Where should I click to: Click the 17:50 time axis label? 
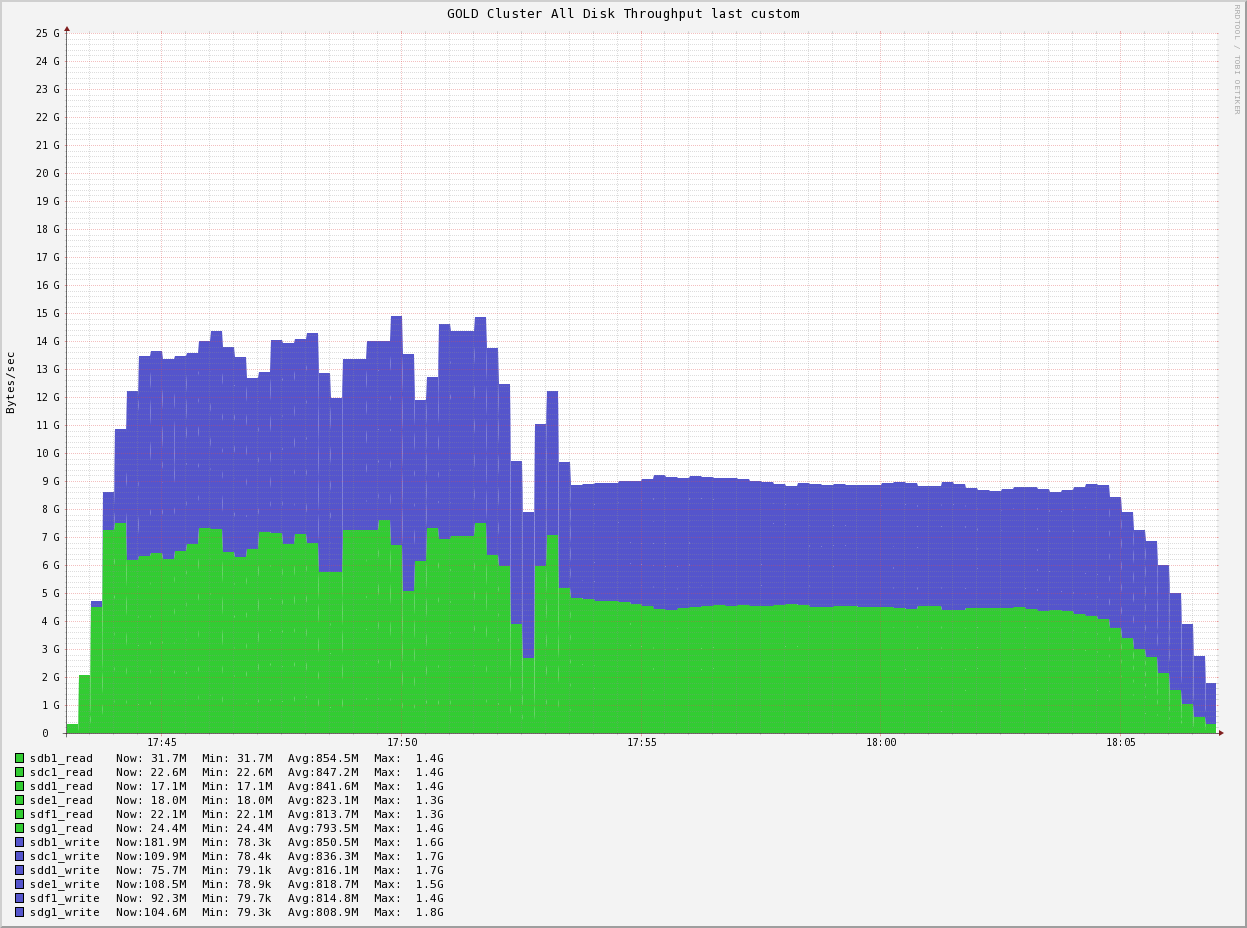pos(402,742)
